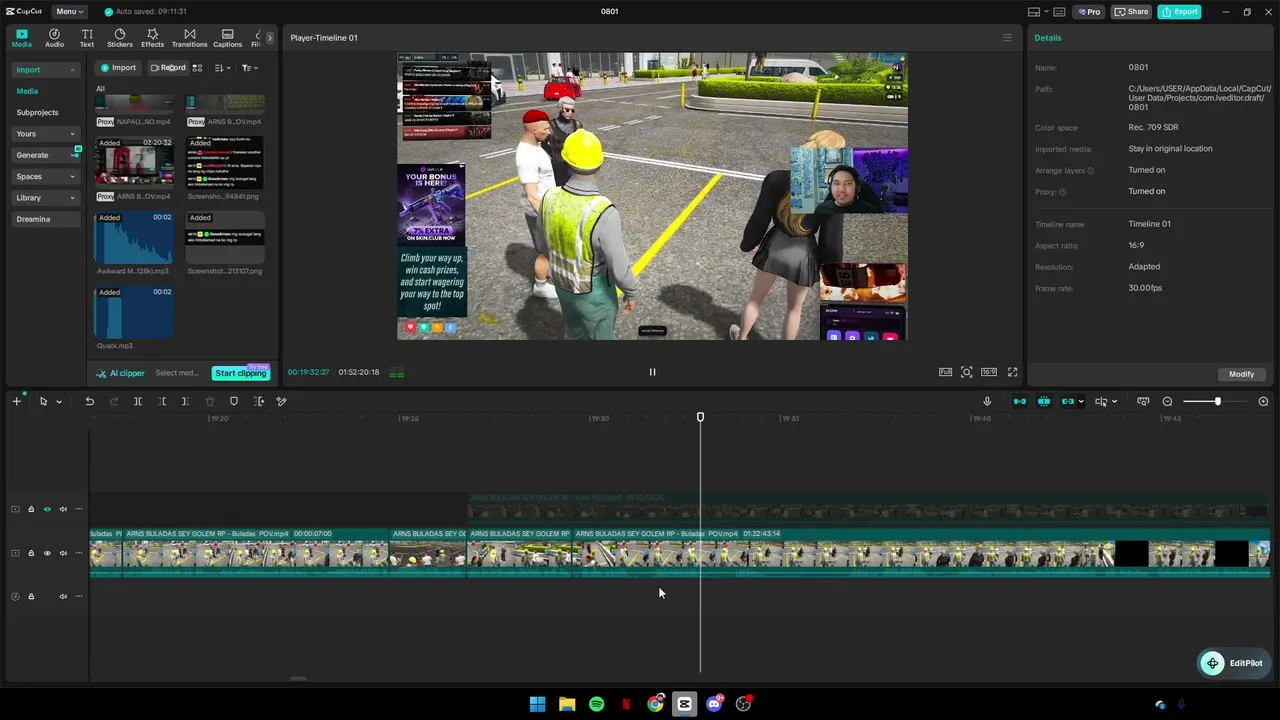Image resolution: width=1280 pixels, height=720 pixels.
Task: Expand the Generate section
Action: click(46, 155)
